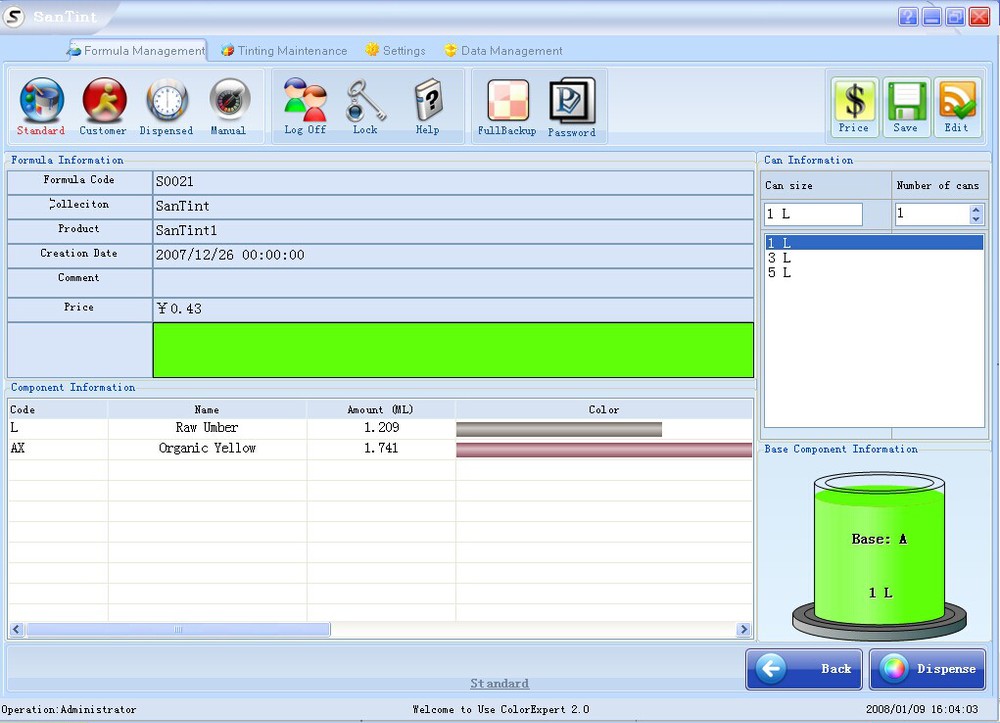Click the Collection value SanTint

pos(182,206)
